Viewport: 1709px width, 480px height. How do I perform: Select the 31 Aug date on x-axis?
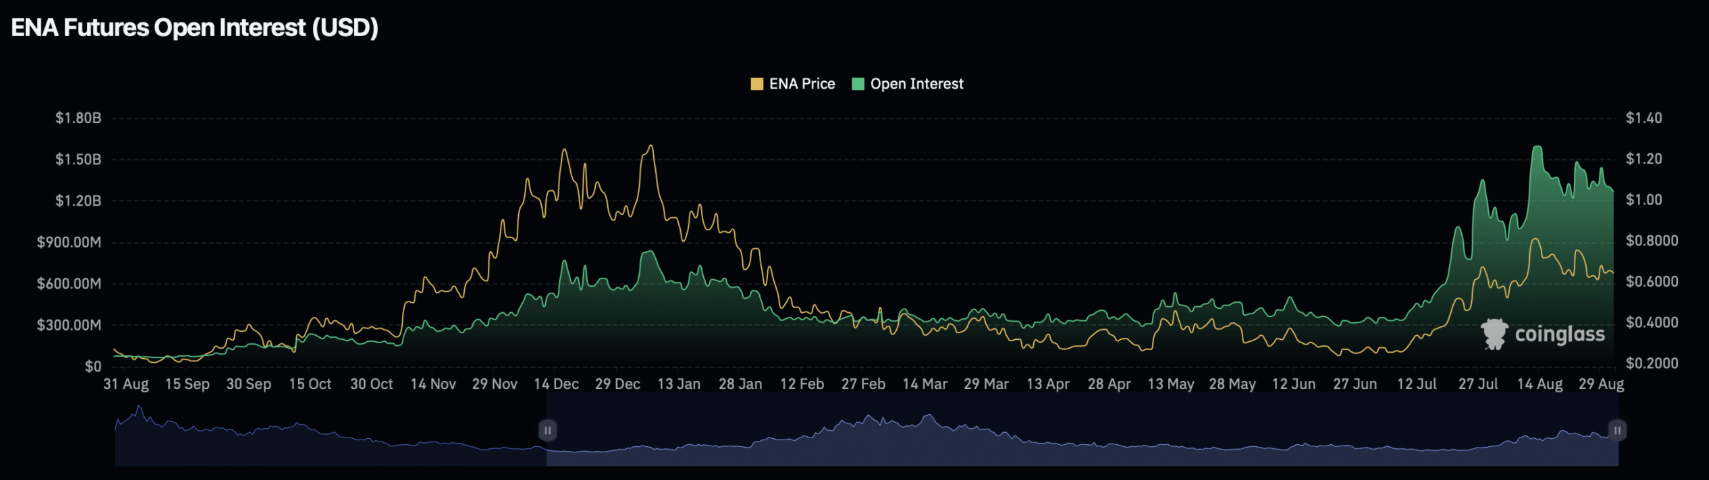point(126,384)
